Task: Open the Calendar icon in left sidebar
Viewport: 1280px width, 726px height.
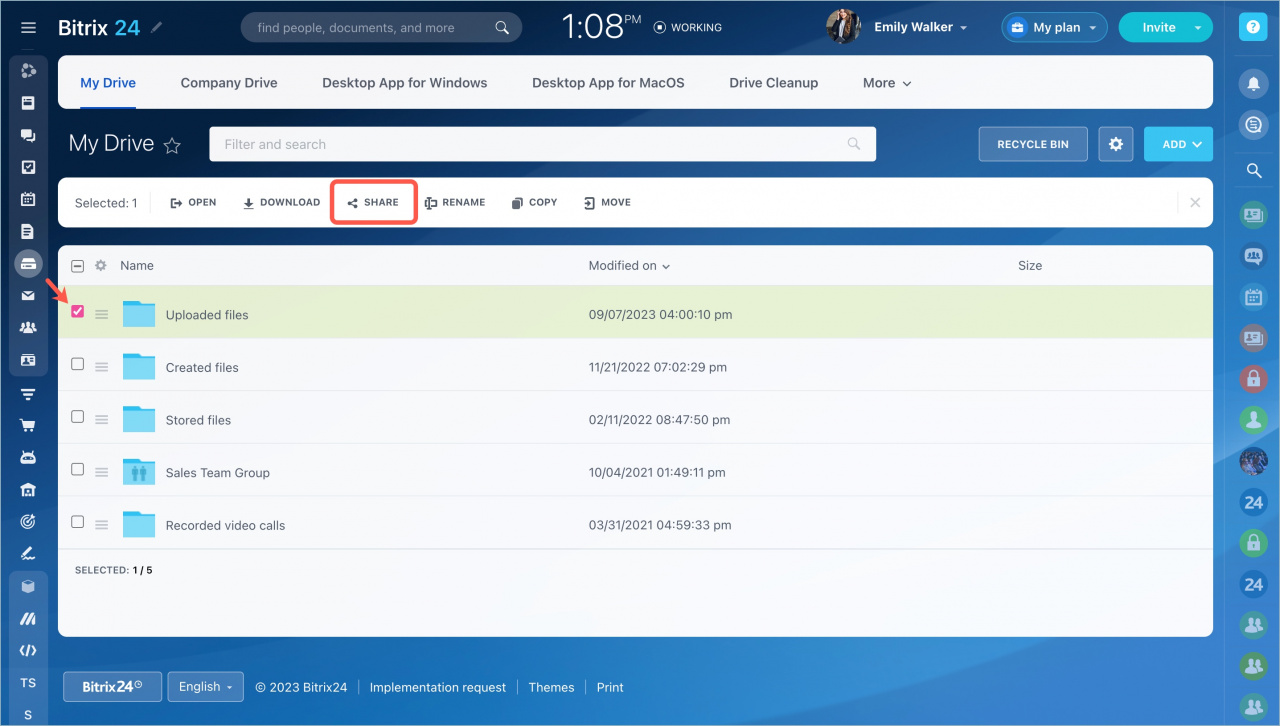Action: click(x=28, y=199)
